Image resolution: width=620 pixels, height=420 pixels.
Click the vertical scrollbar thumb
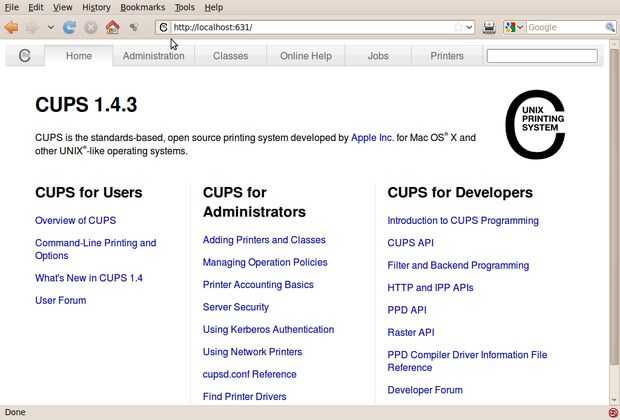614,206
